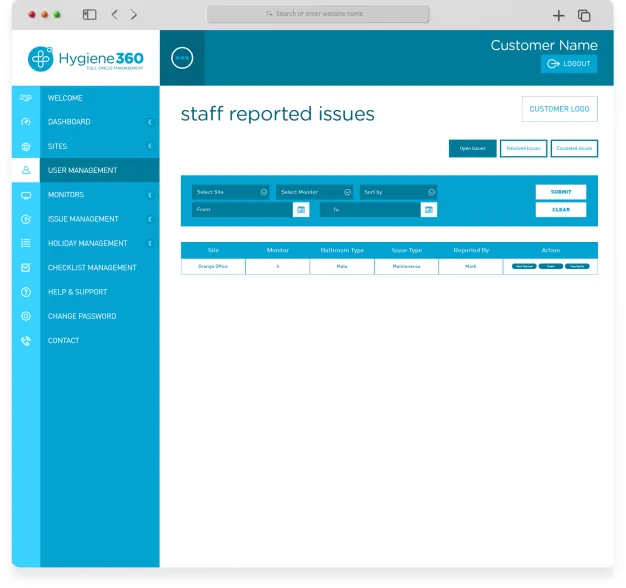This screenshot has width=626, height=588.
Task: Switch to the Escalated Issues tab
Action: click(574, 148)
